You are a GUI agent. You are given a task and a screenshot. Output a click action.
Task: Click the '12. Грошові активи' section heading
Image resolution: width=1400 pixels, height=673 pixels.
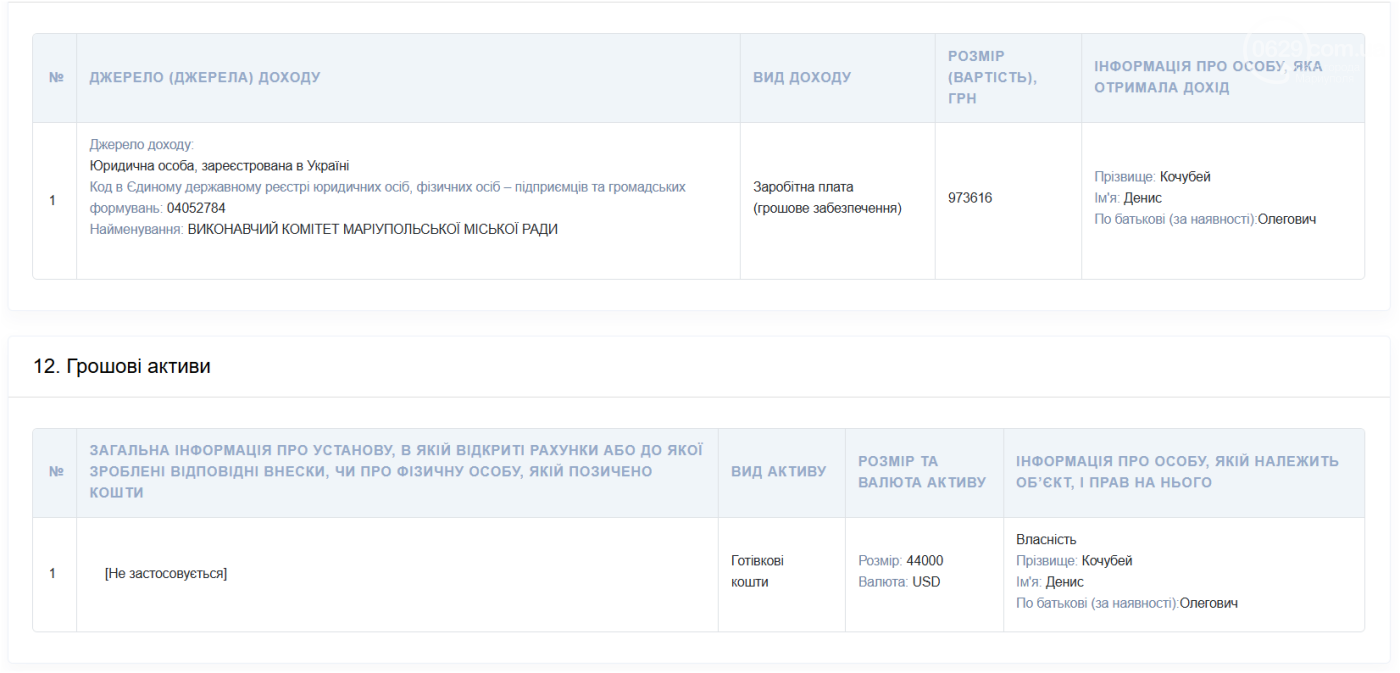pos(122,367)
